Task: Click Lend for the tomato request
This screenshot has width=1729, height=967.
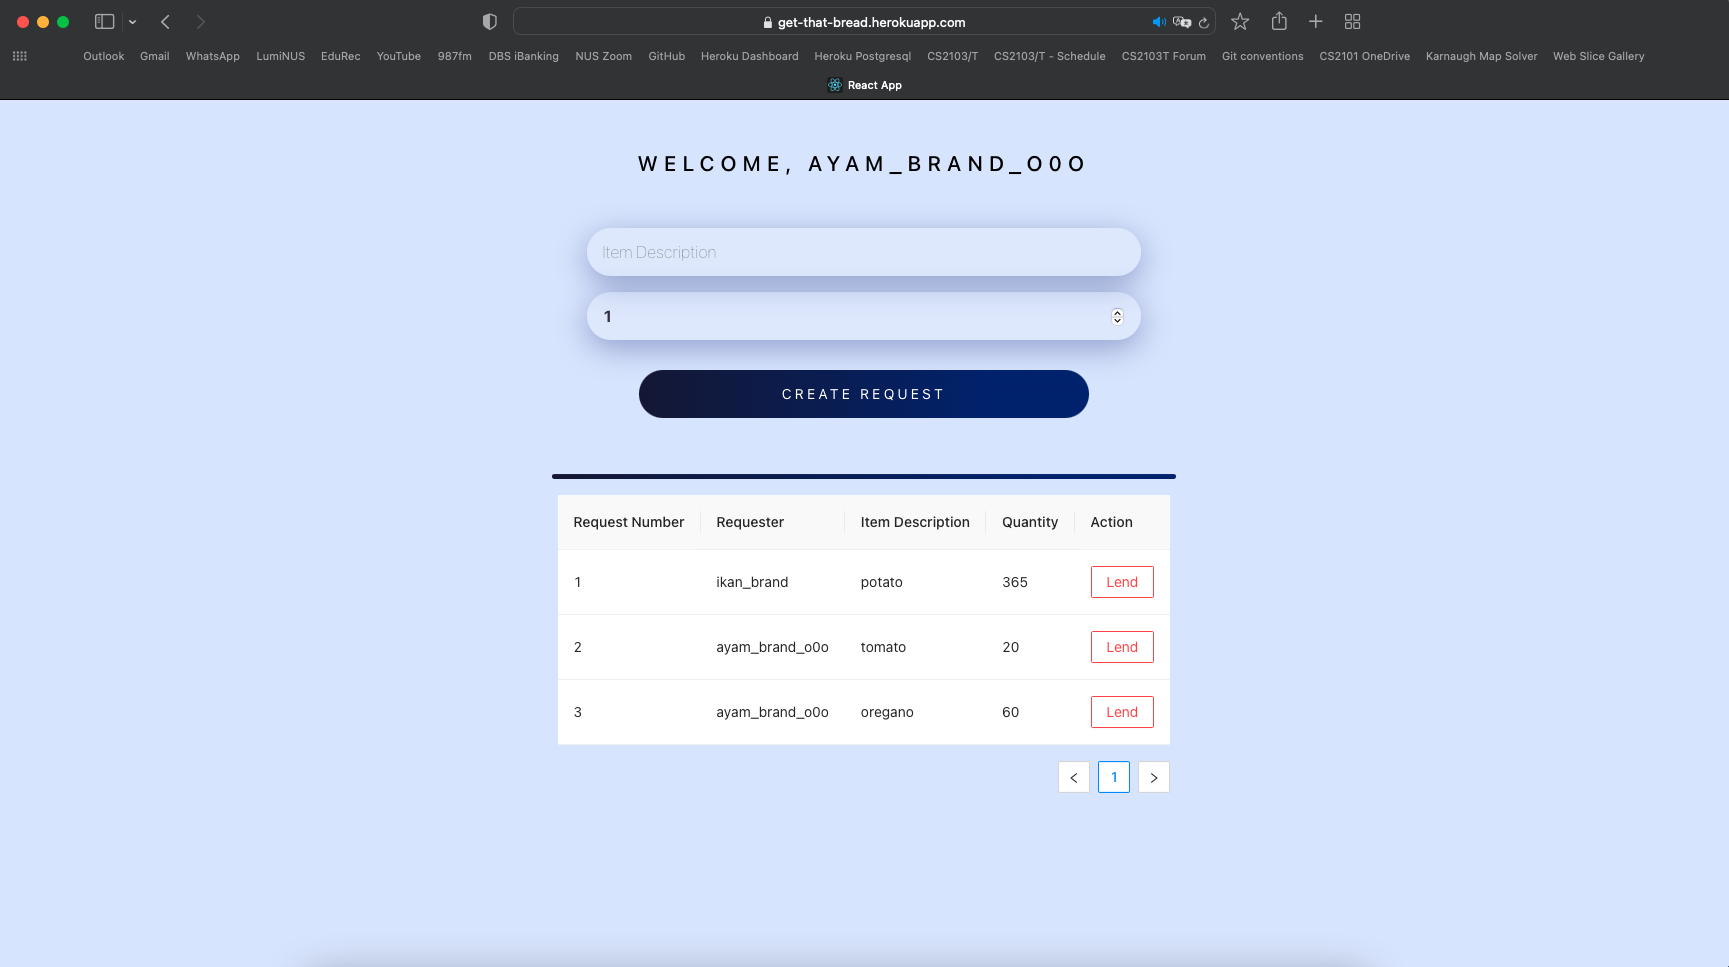Action: tap(1122, 647)
